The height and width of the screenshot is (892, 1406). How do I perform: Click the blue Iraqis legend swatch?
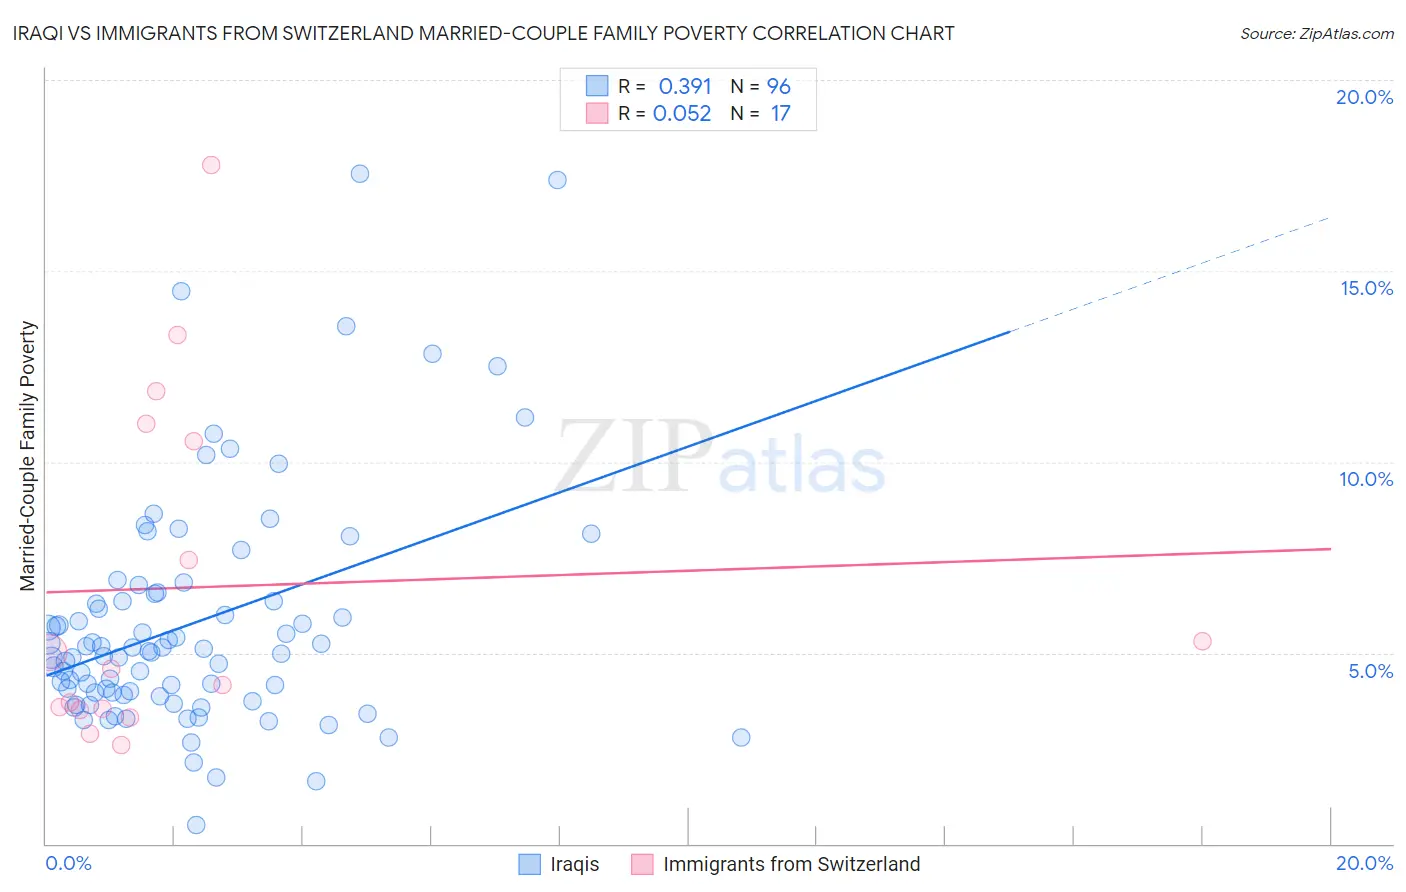[529, 864]
